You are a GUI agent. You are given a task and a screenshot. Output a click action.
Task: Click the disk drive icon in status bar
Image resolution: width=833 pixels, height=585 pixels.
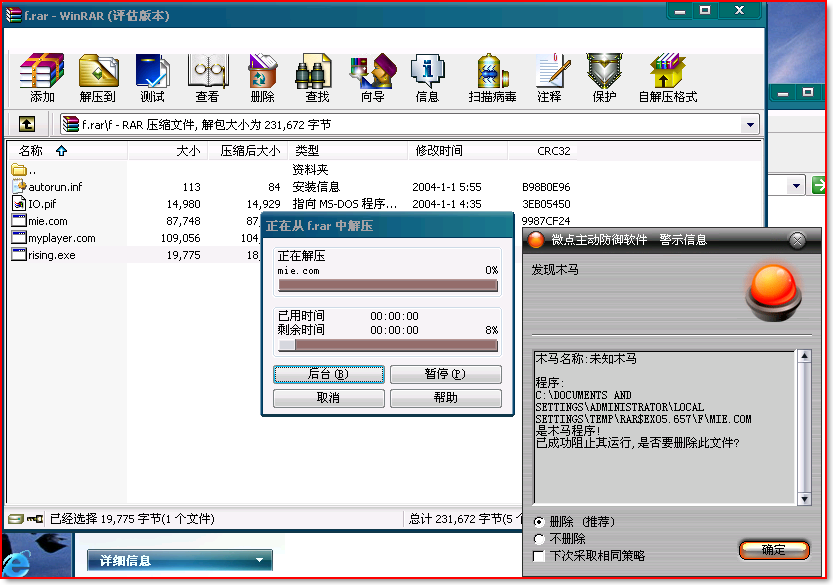16,519
